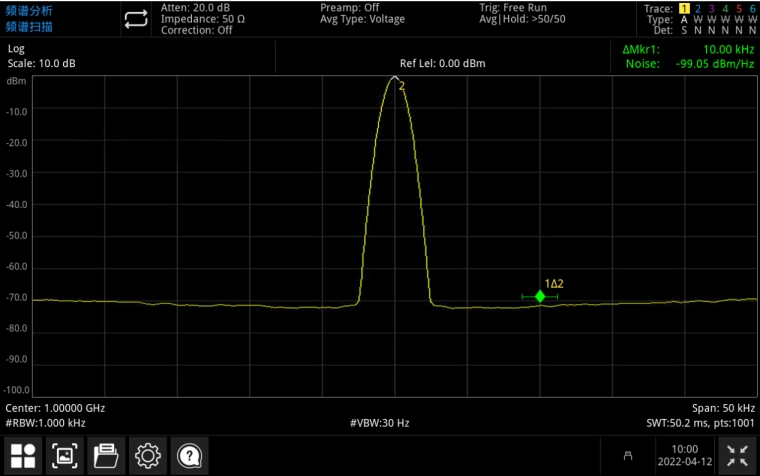
Task: Select trace 1 in the Trace indicator
Action: point(685,8)
